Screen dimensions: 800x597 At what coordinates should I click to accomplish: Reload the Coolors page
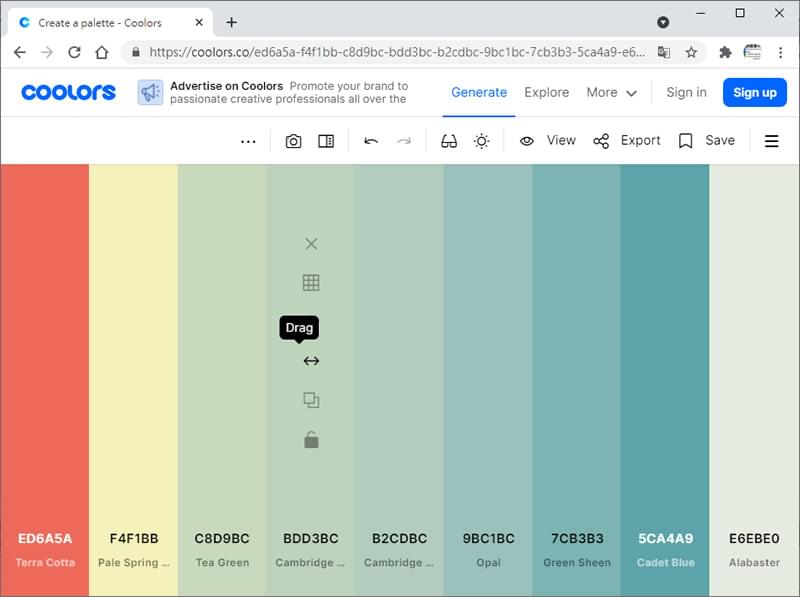click(74, 52)
